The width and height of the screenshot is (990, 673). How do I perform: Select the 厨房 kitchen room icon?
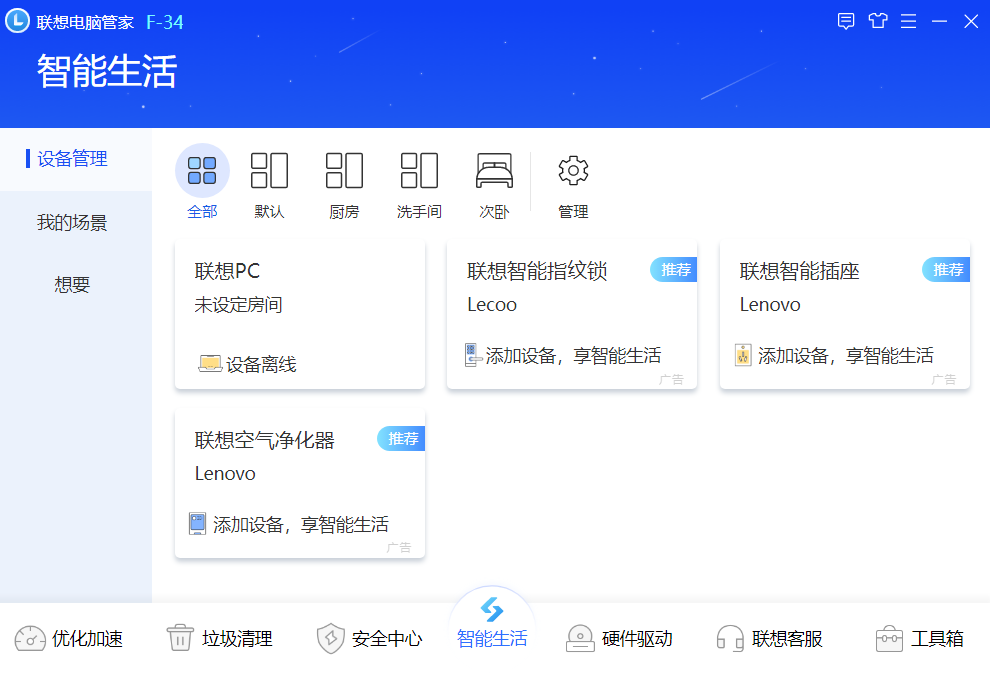point(344,170)
